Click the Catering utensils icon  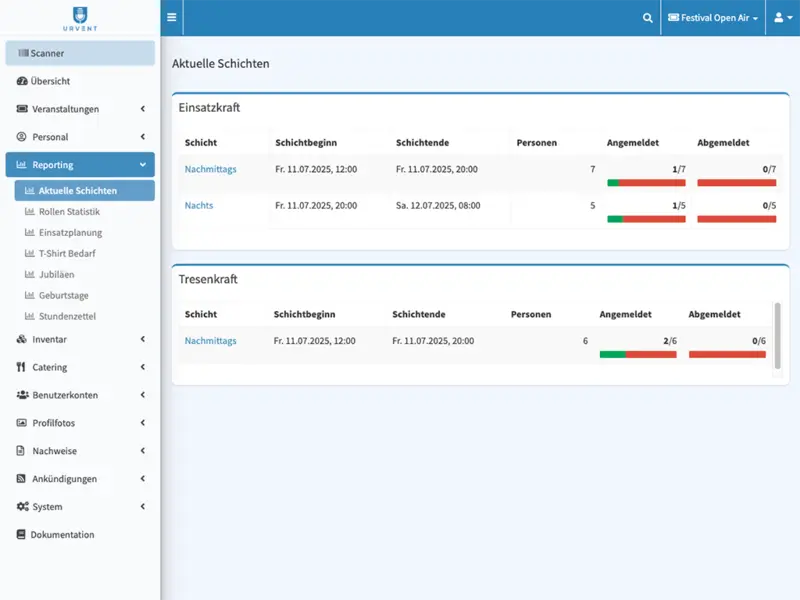[21, 367]
